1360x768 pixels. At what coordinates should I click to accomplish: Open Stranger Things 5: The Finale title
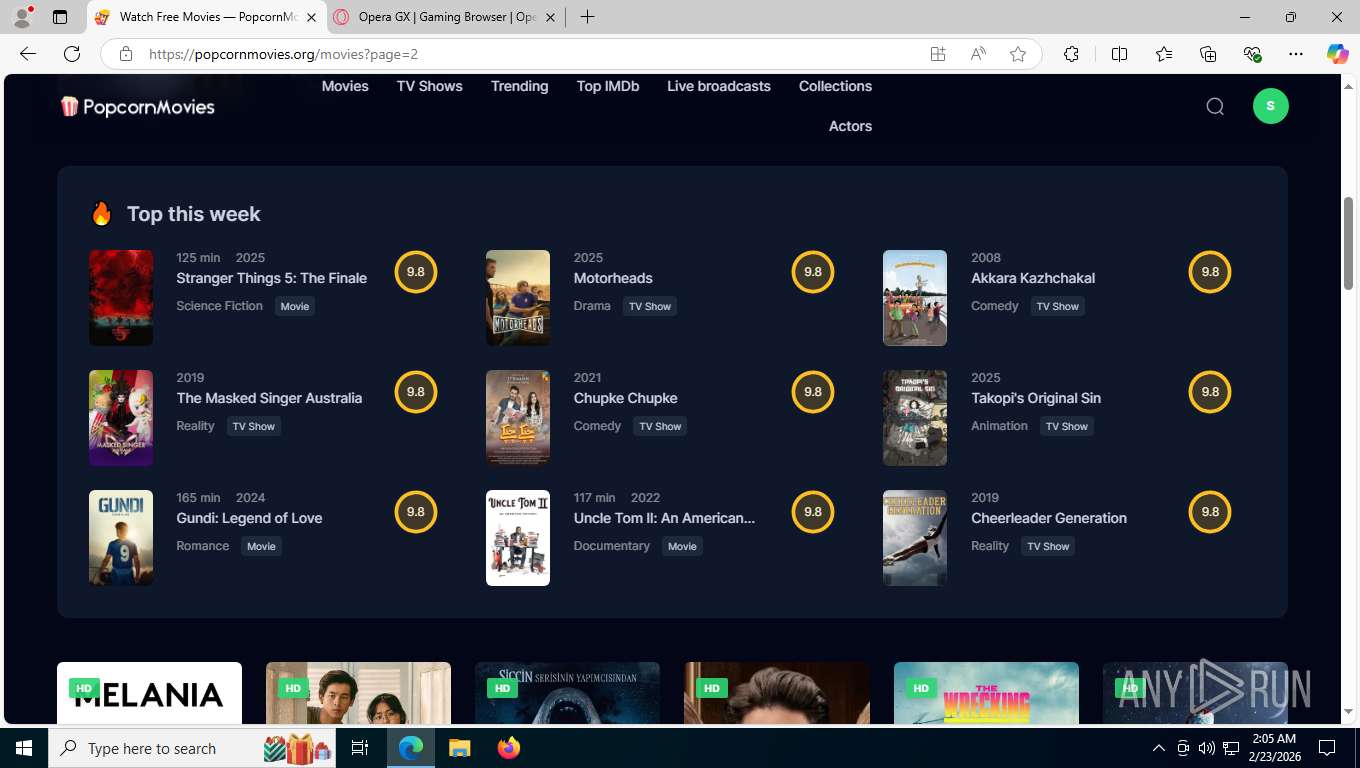(272, 278)
